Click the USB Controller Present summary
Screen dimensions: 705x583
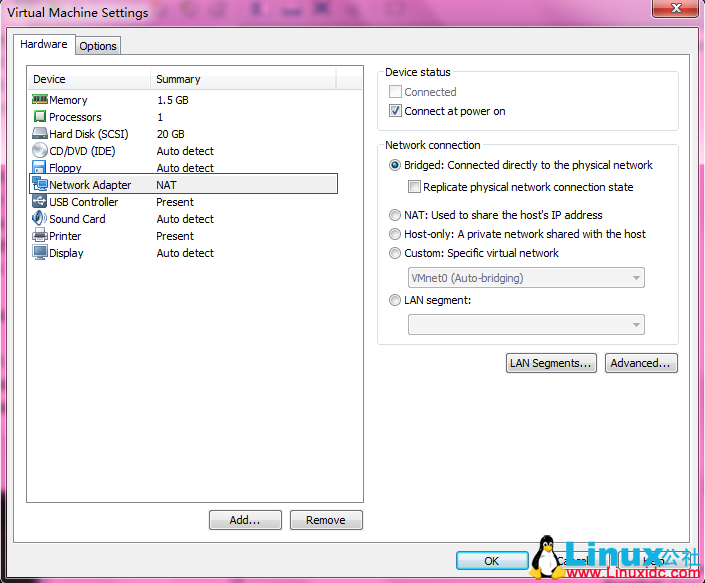[175, 202]
